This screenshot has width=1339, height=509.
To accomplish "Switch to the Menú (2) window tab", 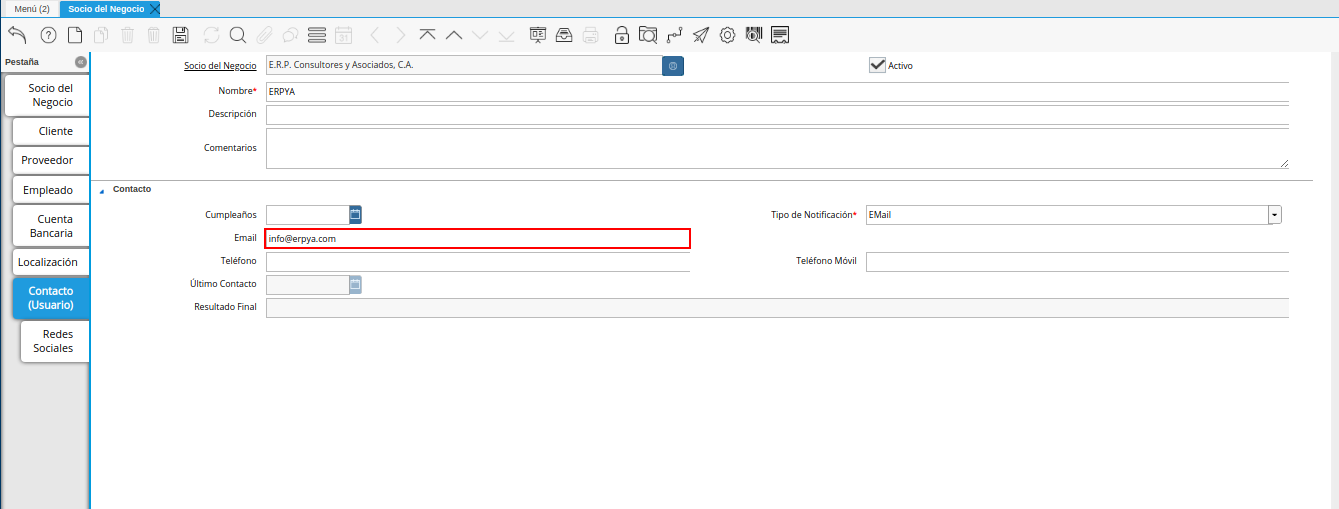I will 31,8.
